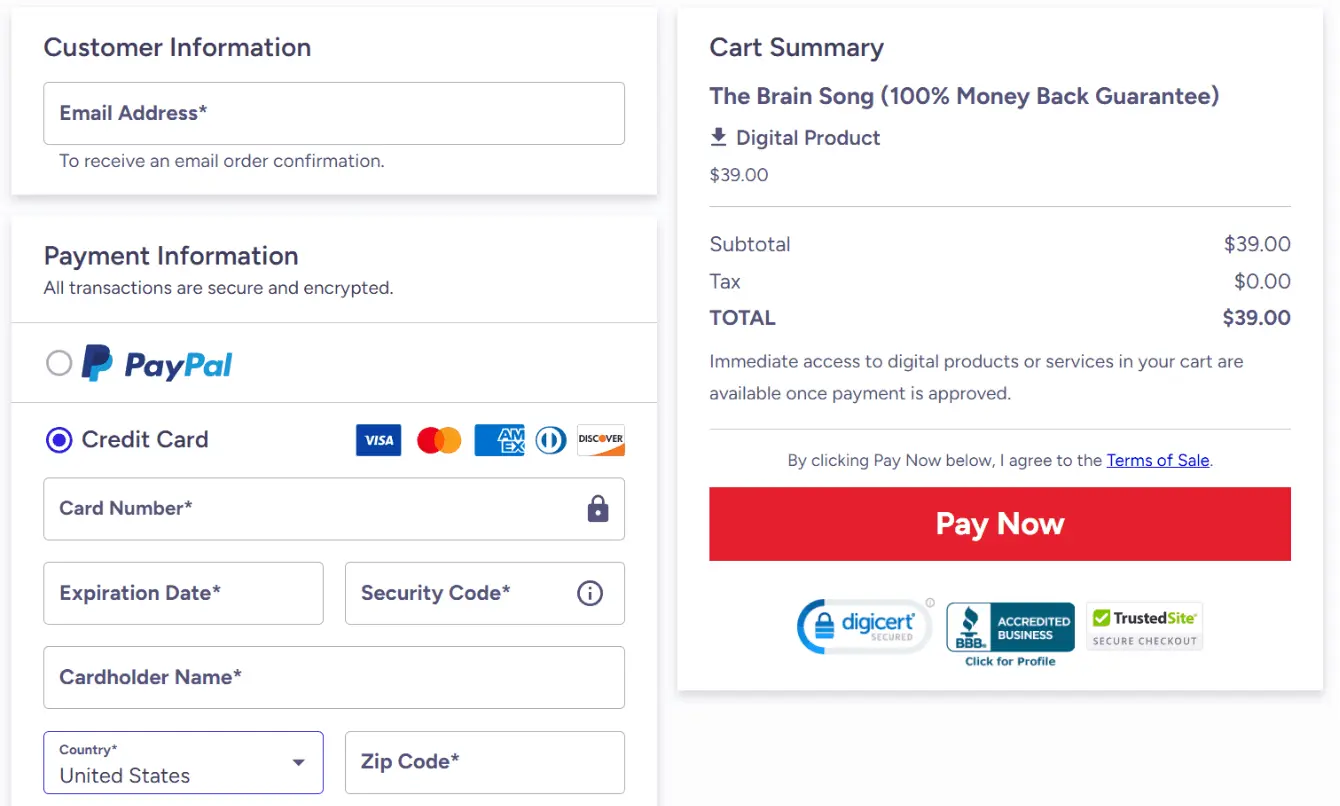Click the Mastercard payment icon
This screenshot has width=1340, height=806.
pyautogui.click(x=439, y=440)
